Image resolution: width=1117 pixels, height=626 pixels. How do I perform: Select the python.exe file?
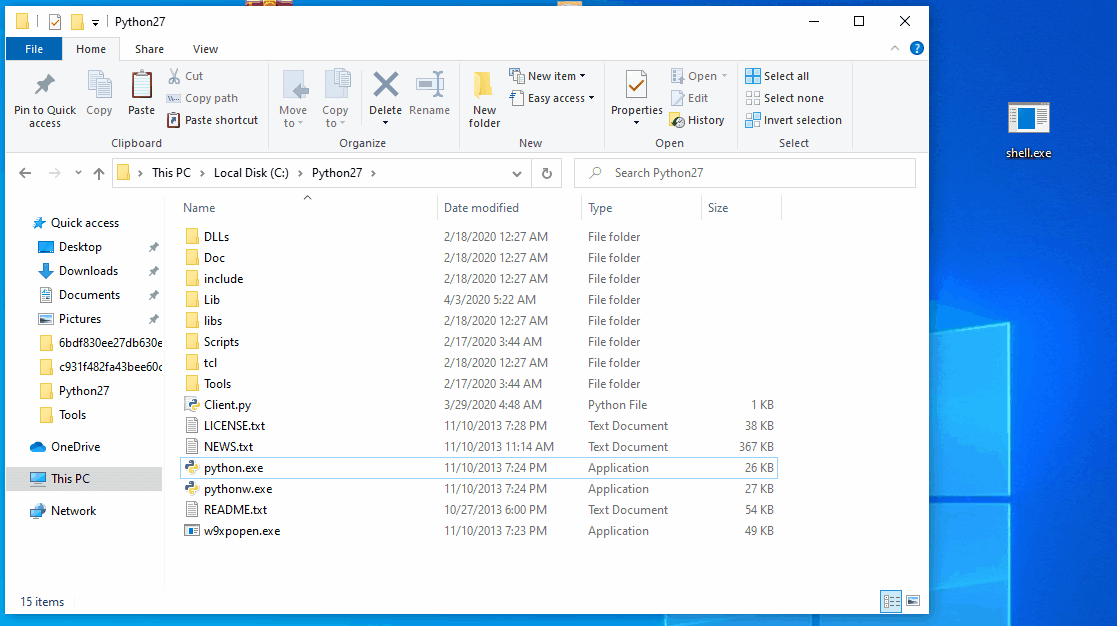pos(478,468)
